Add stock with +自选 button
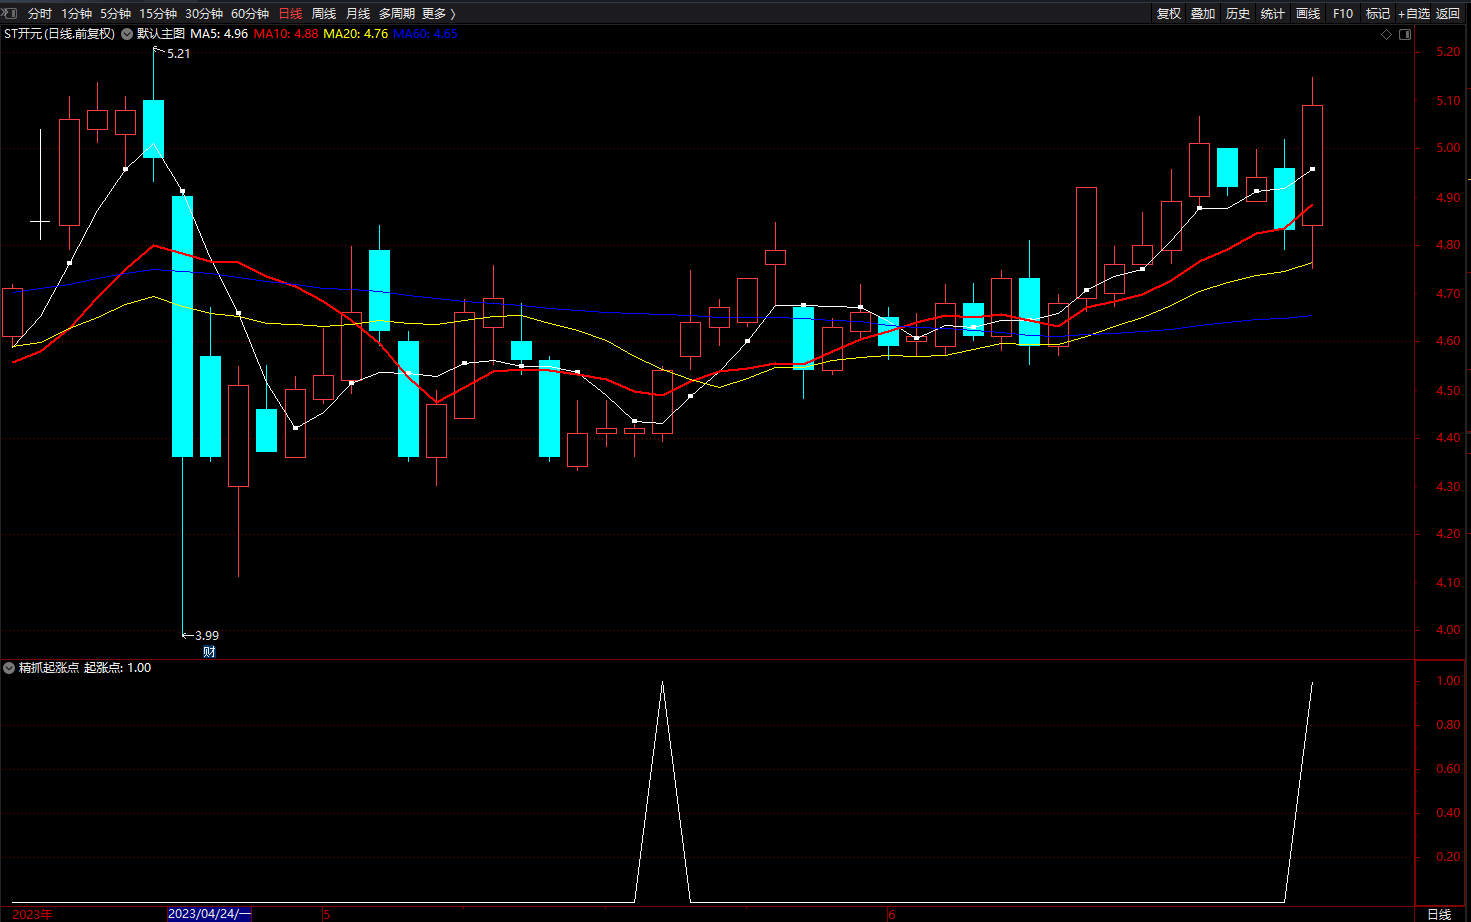 point(1414,14)
